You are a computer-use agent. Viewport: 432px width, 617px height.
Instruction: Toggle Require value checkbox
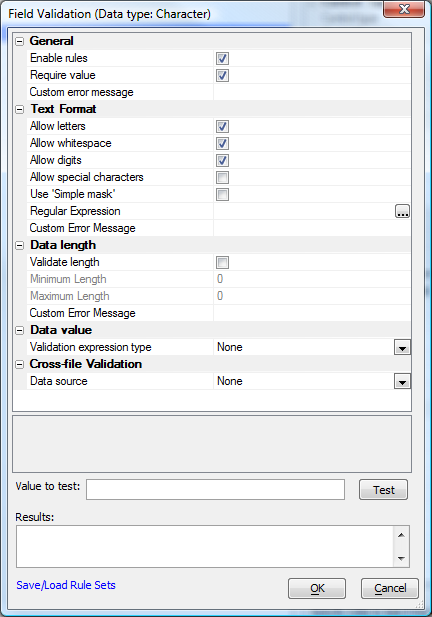[222, 76]
